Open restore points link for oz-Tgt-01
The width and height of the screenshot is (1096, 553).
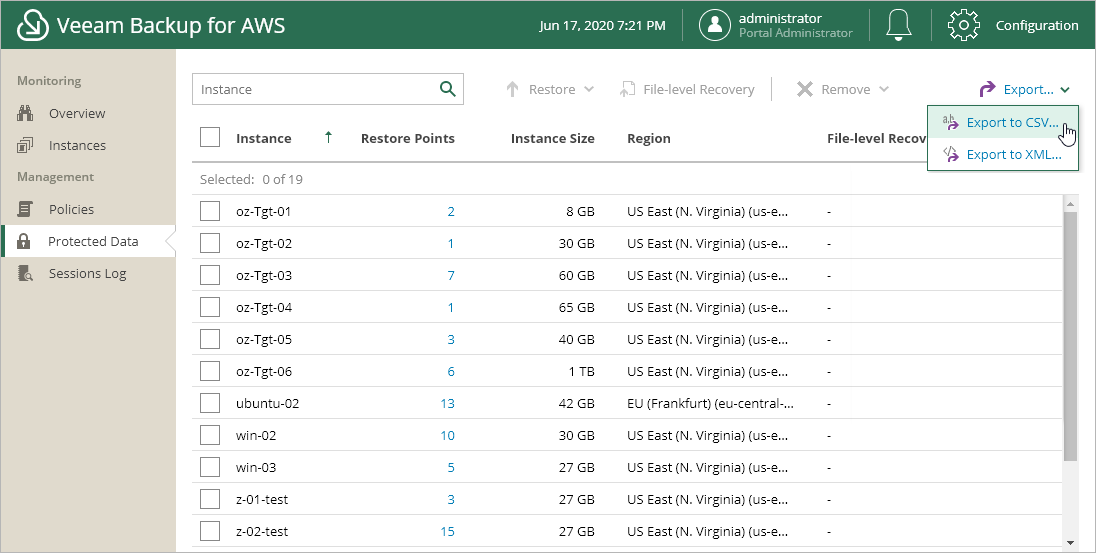(x=451, y=211)
